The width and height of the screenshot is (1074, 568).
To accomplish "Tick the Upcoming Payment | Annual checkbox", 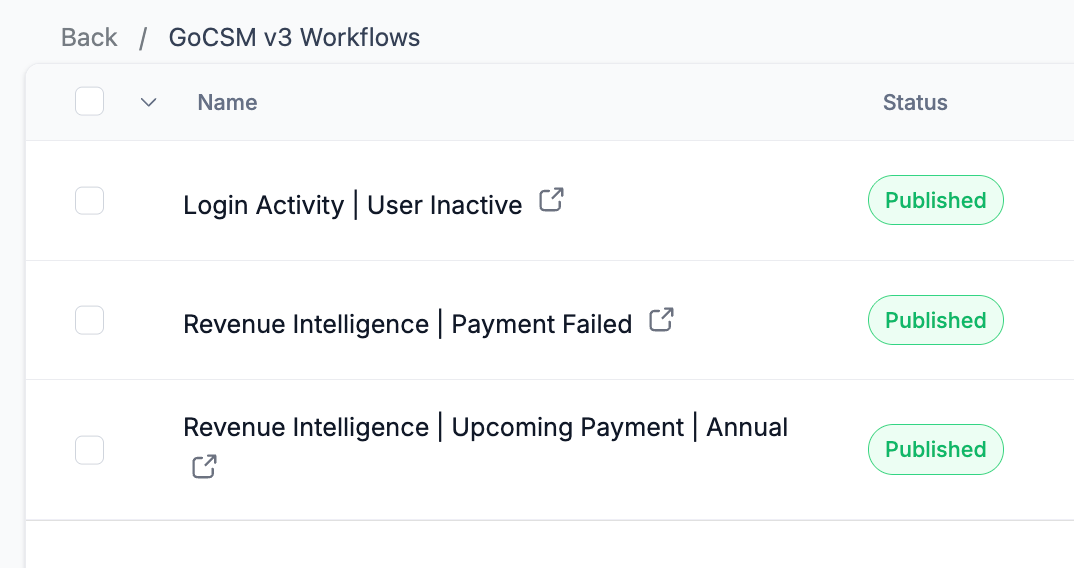I will (90, 450).
